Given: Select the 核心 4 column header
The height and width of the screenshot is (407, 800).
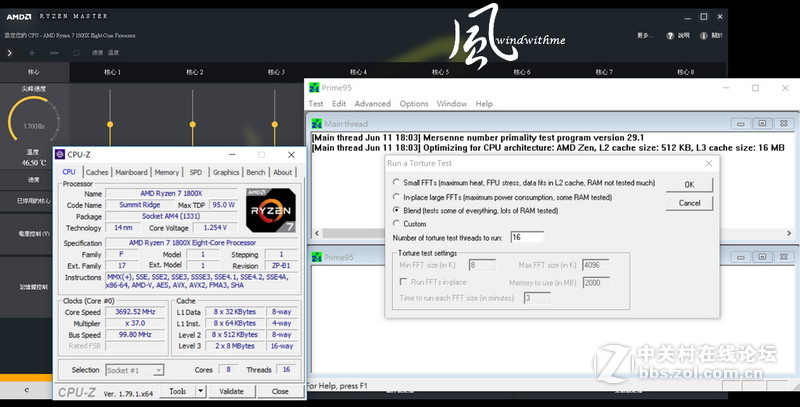Looking at the screenshot, I should 358,72.
